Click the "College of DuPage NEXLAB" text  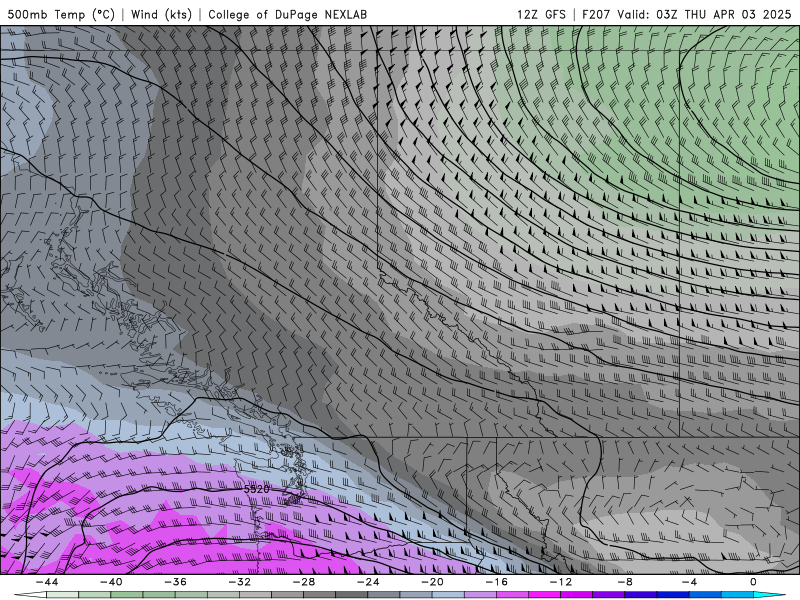[287, 14]
